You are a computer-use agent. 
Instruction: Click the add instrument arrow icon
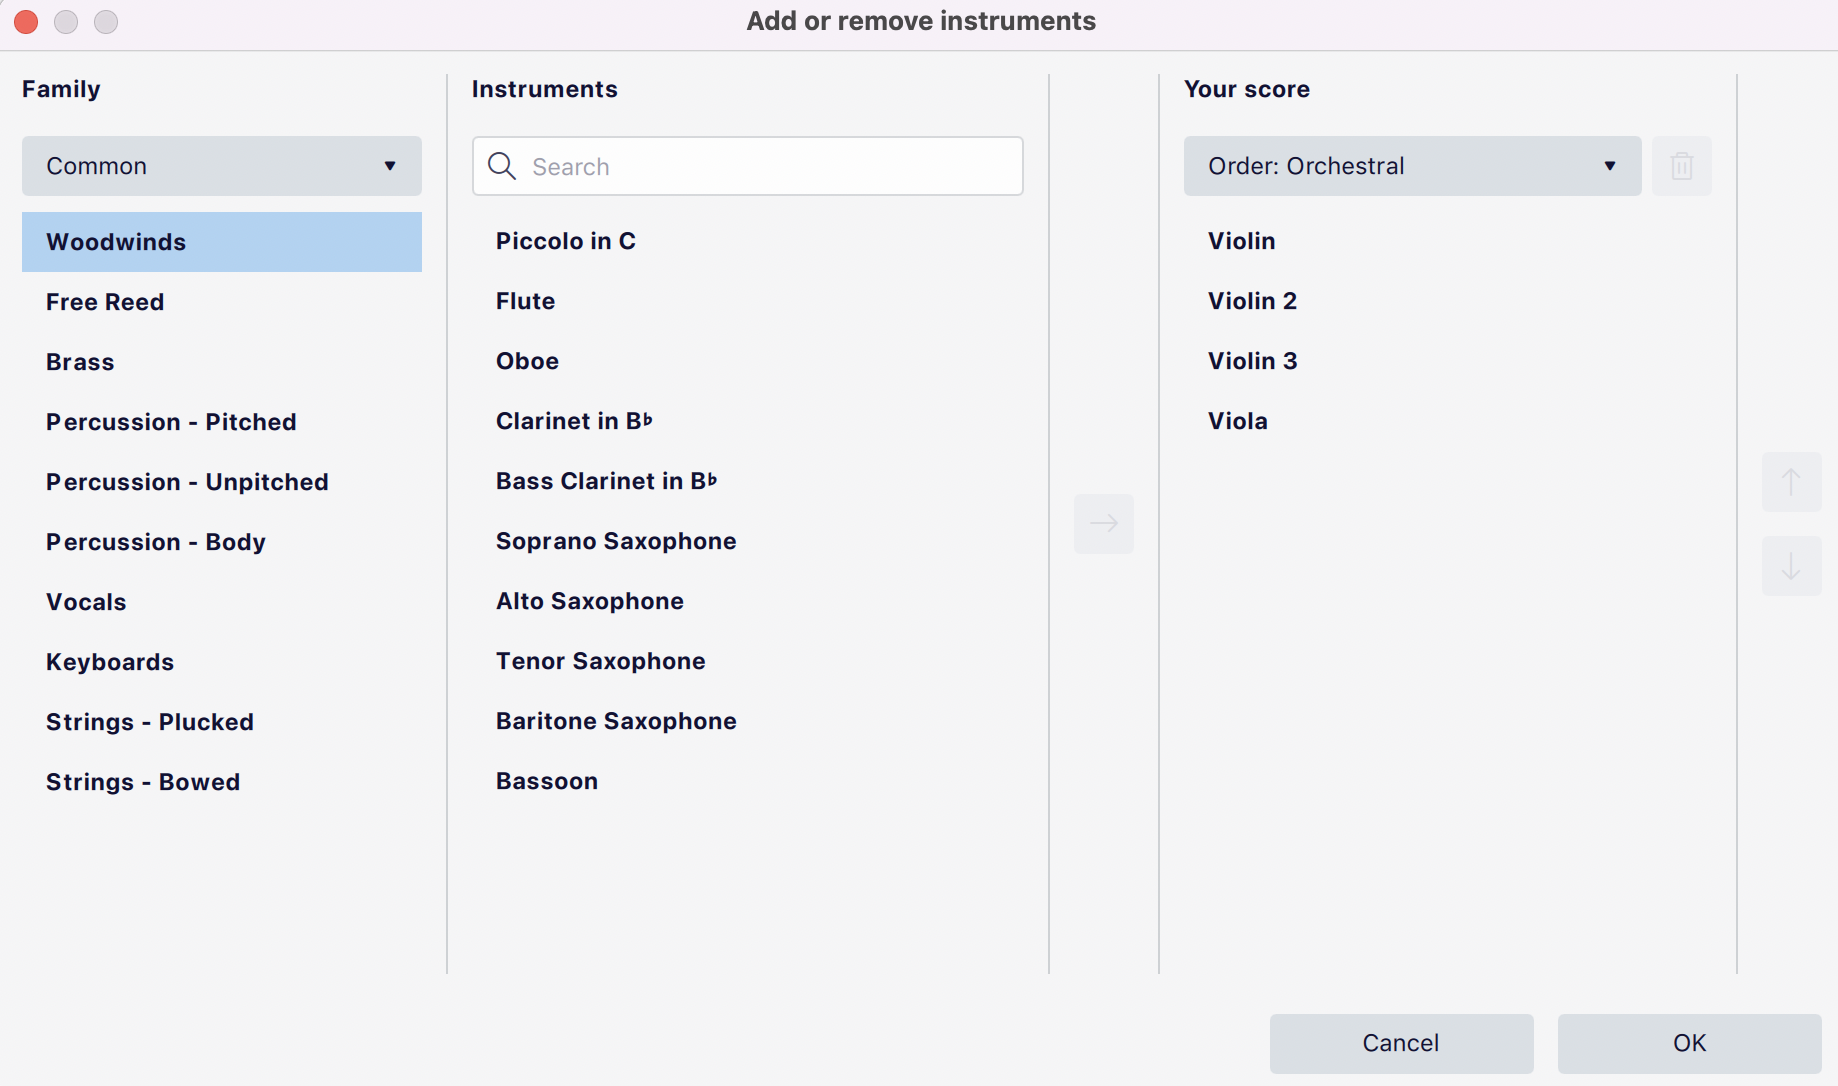[1103, 523]
